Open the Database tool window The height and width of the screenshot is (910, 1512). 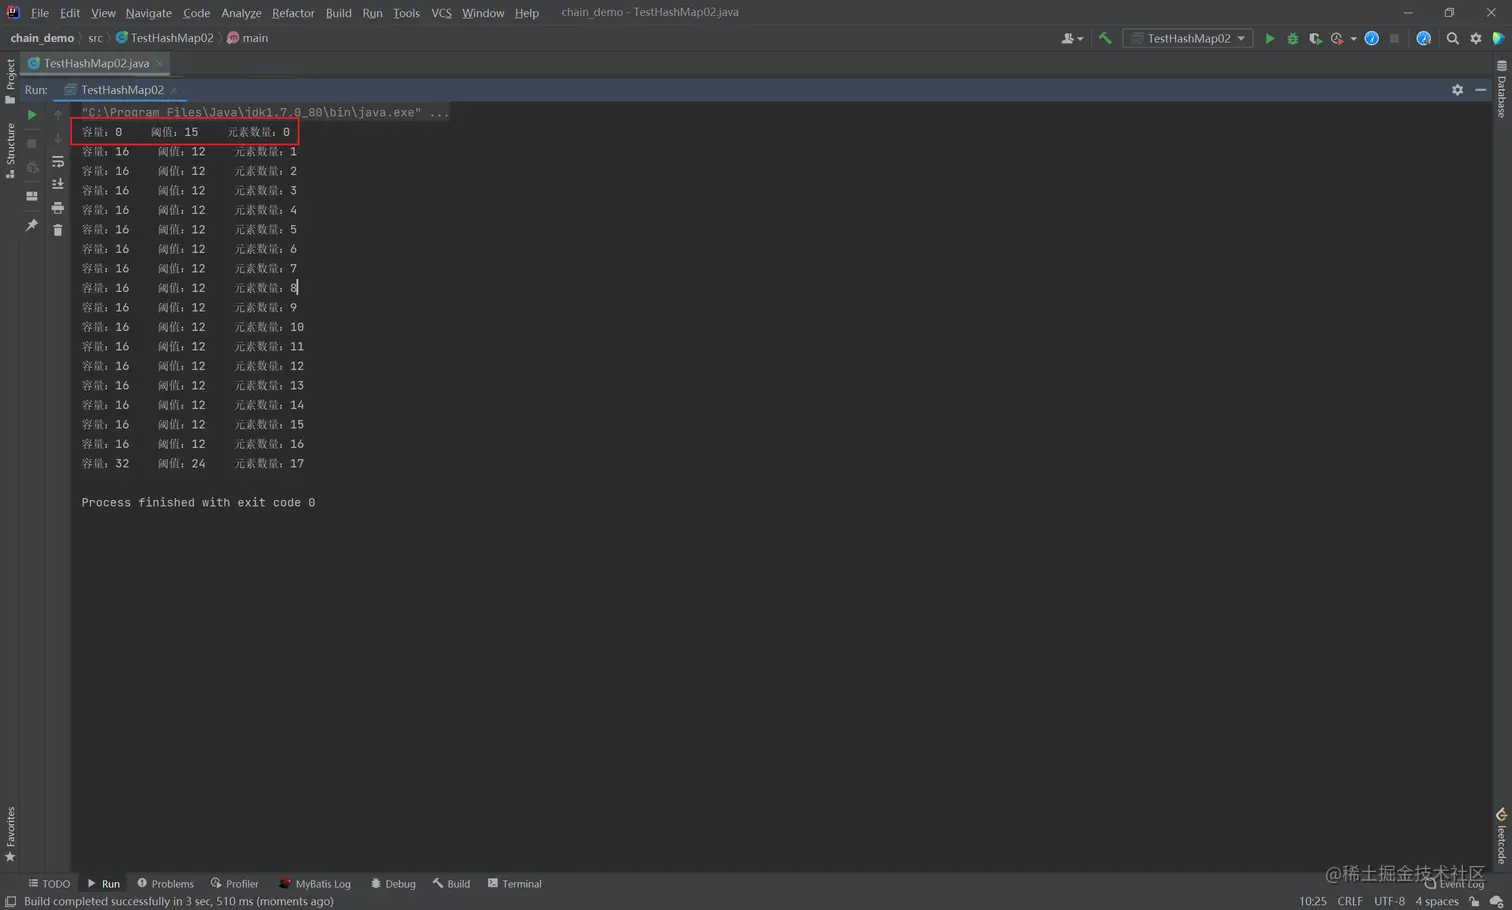1502,88
